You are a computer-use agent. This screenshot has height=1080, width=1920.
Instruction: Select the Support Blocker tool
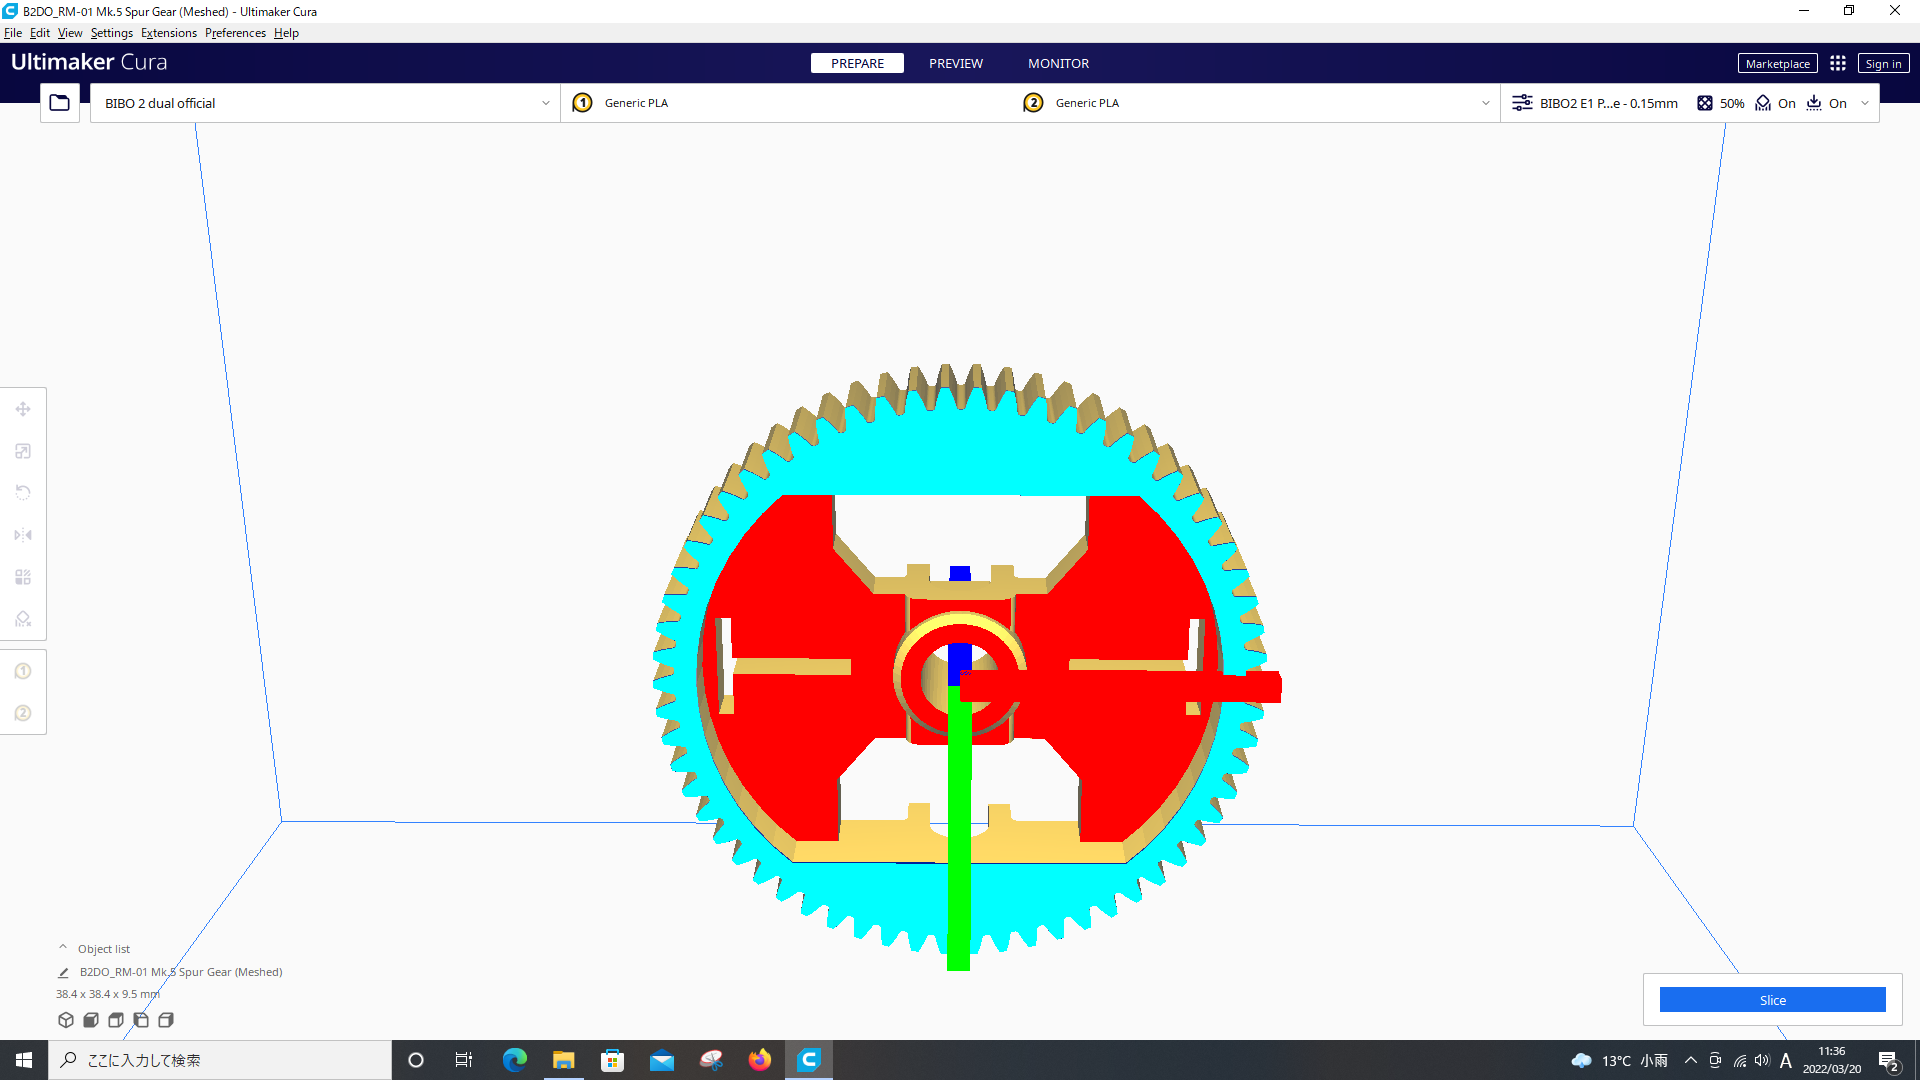(x=23, y=619)
